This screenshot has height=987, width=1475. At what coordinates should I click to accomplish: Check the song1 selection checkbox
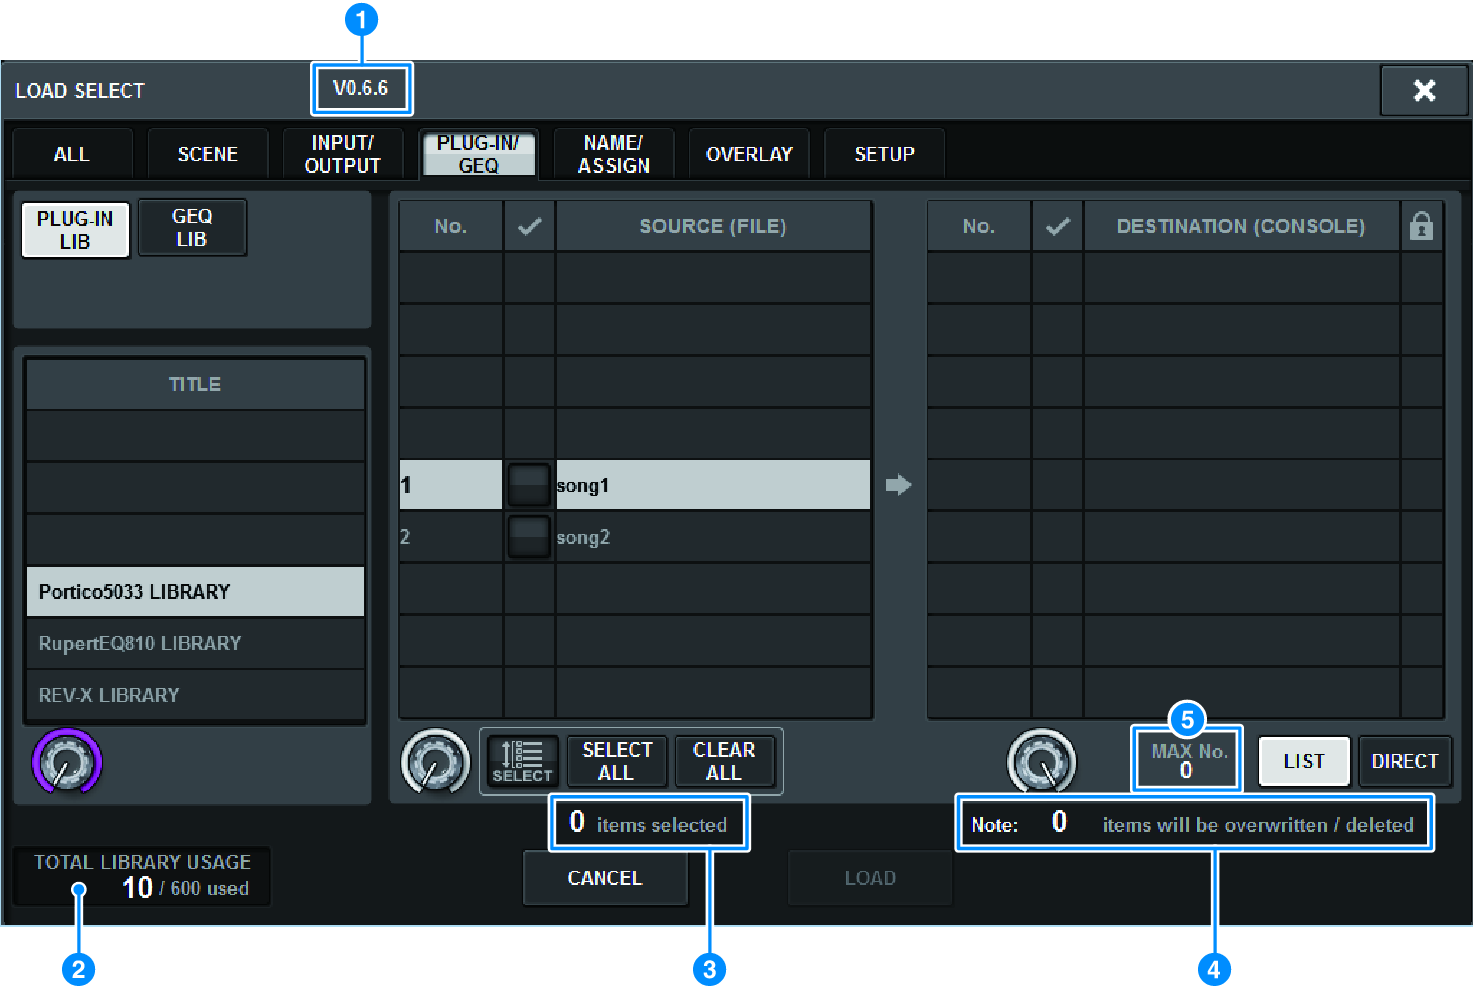point(529,484)
